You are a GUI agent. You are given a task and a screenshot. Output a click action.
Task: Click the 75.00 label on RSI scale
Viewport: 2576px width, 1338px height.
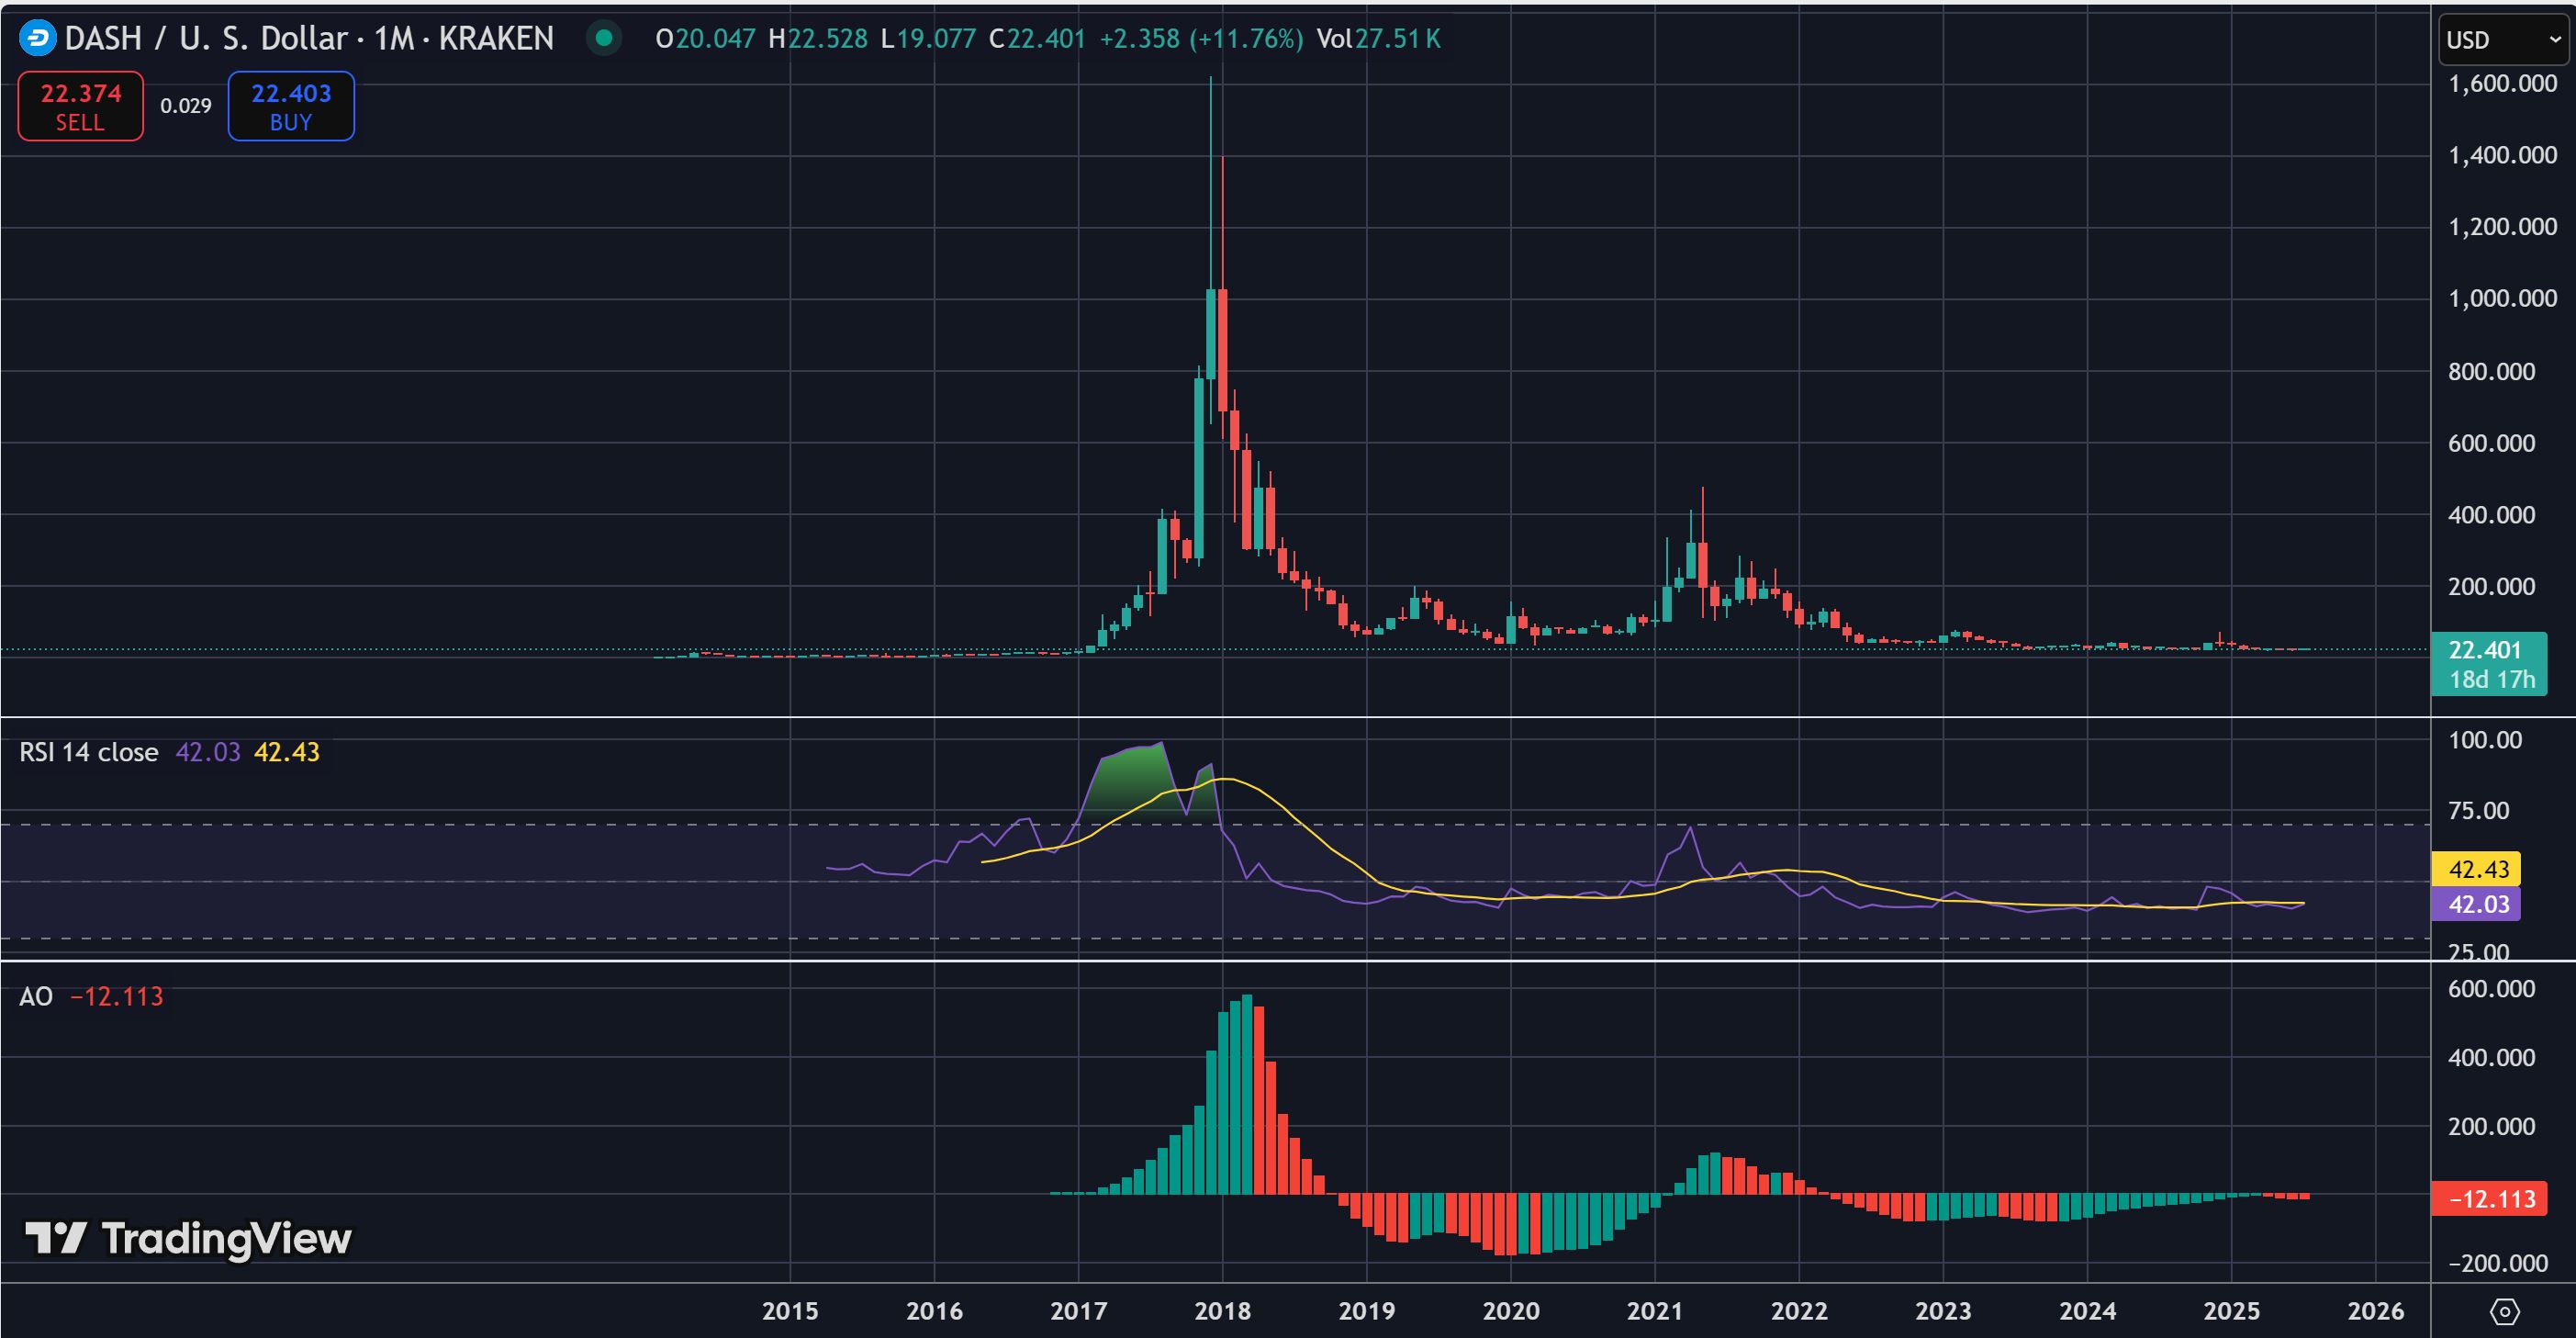pyautogui.click(x=2478, y=810)
